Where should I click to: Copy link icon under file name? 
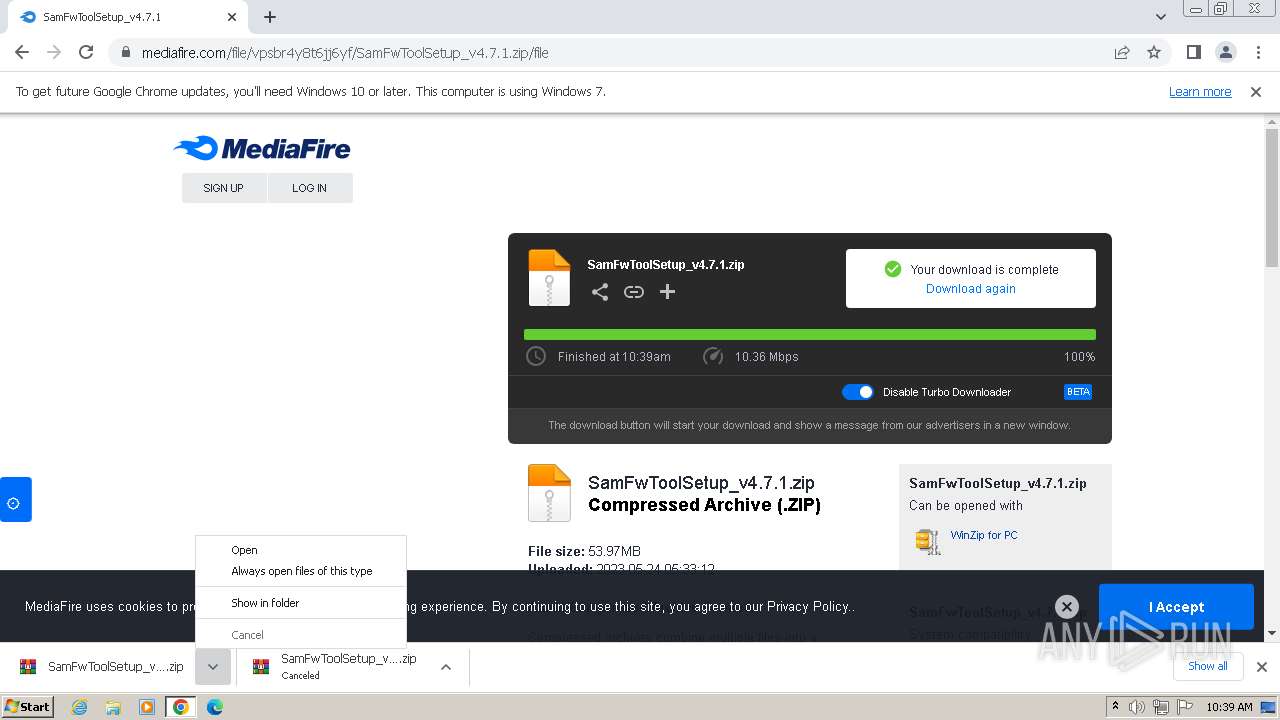(634, 292)
